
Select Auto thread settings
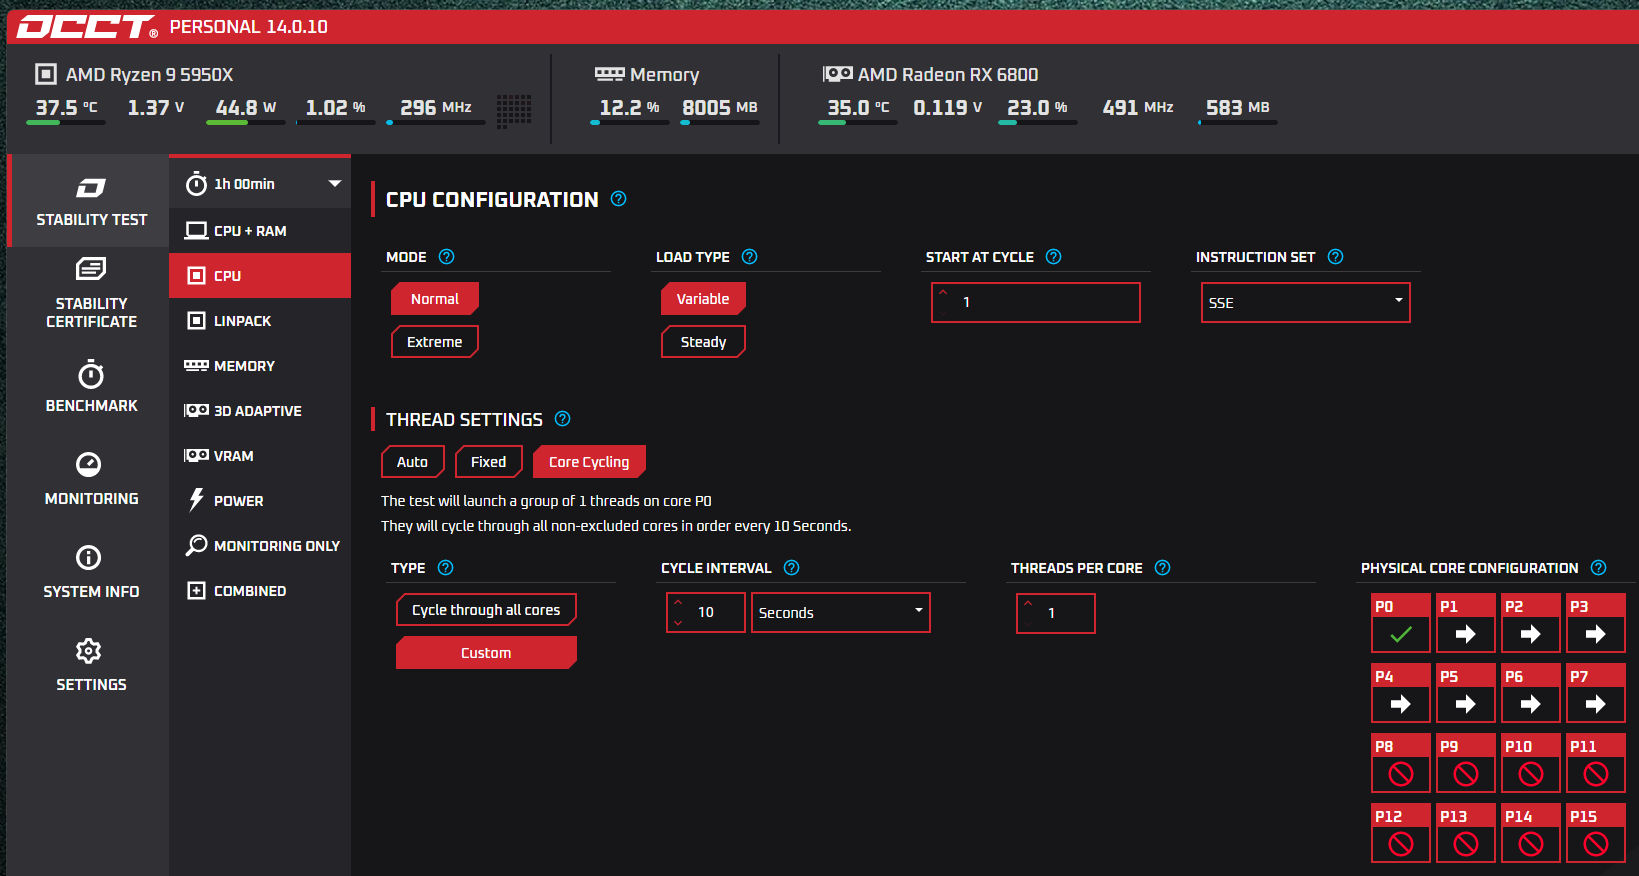[412, 462]
